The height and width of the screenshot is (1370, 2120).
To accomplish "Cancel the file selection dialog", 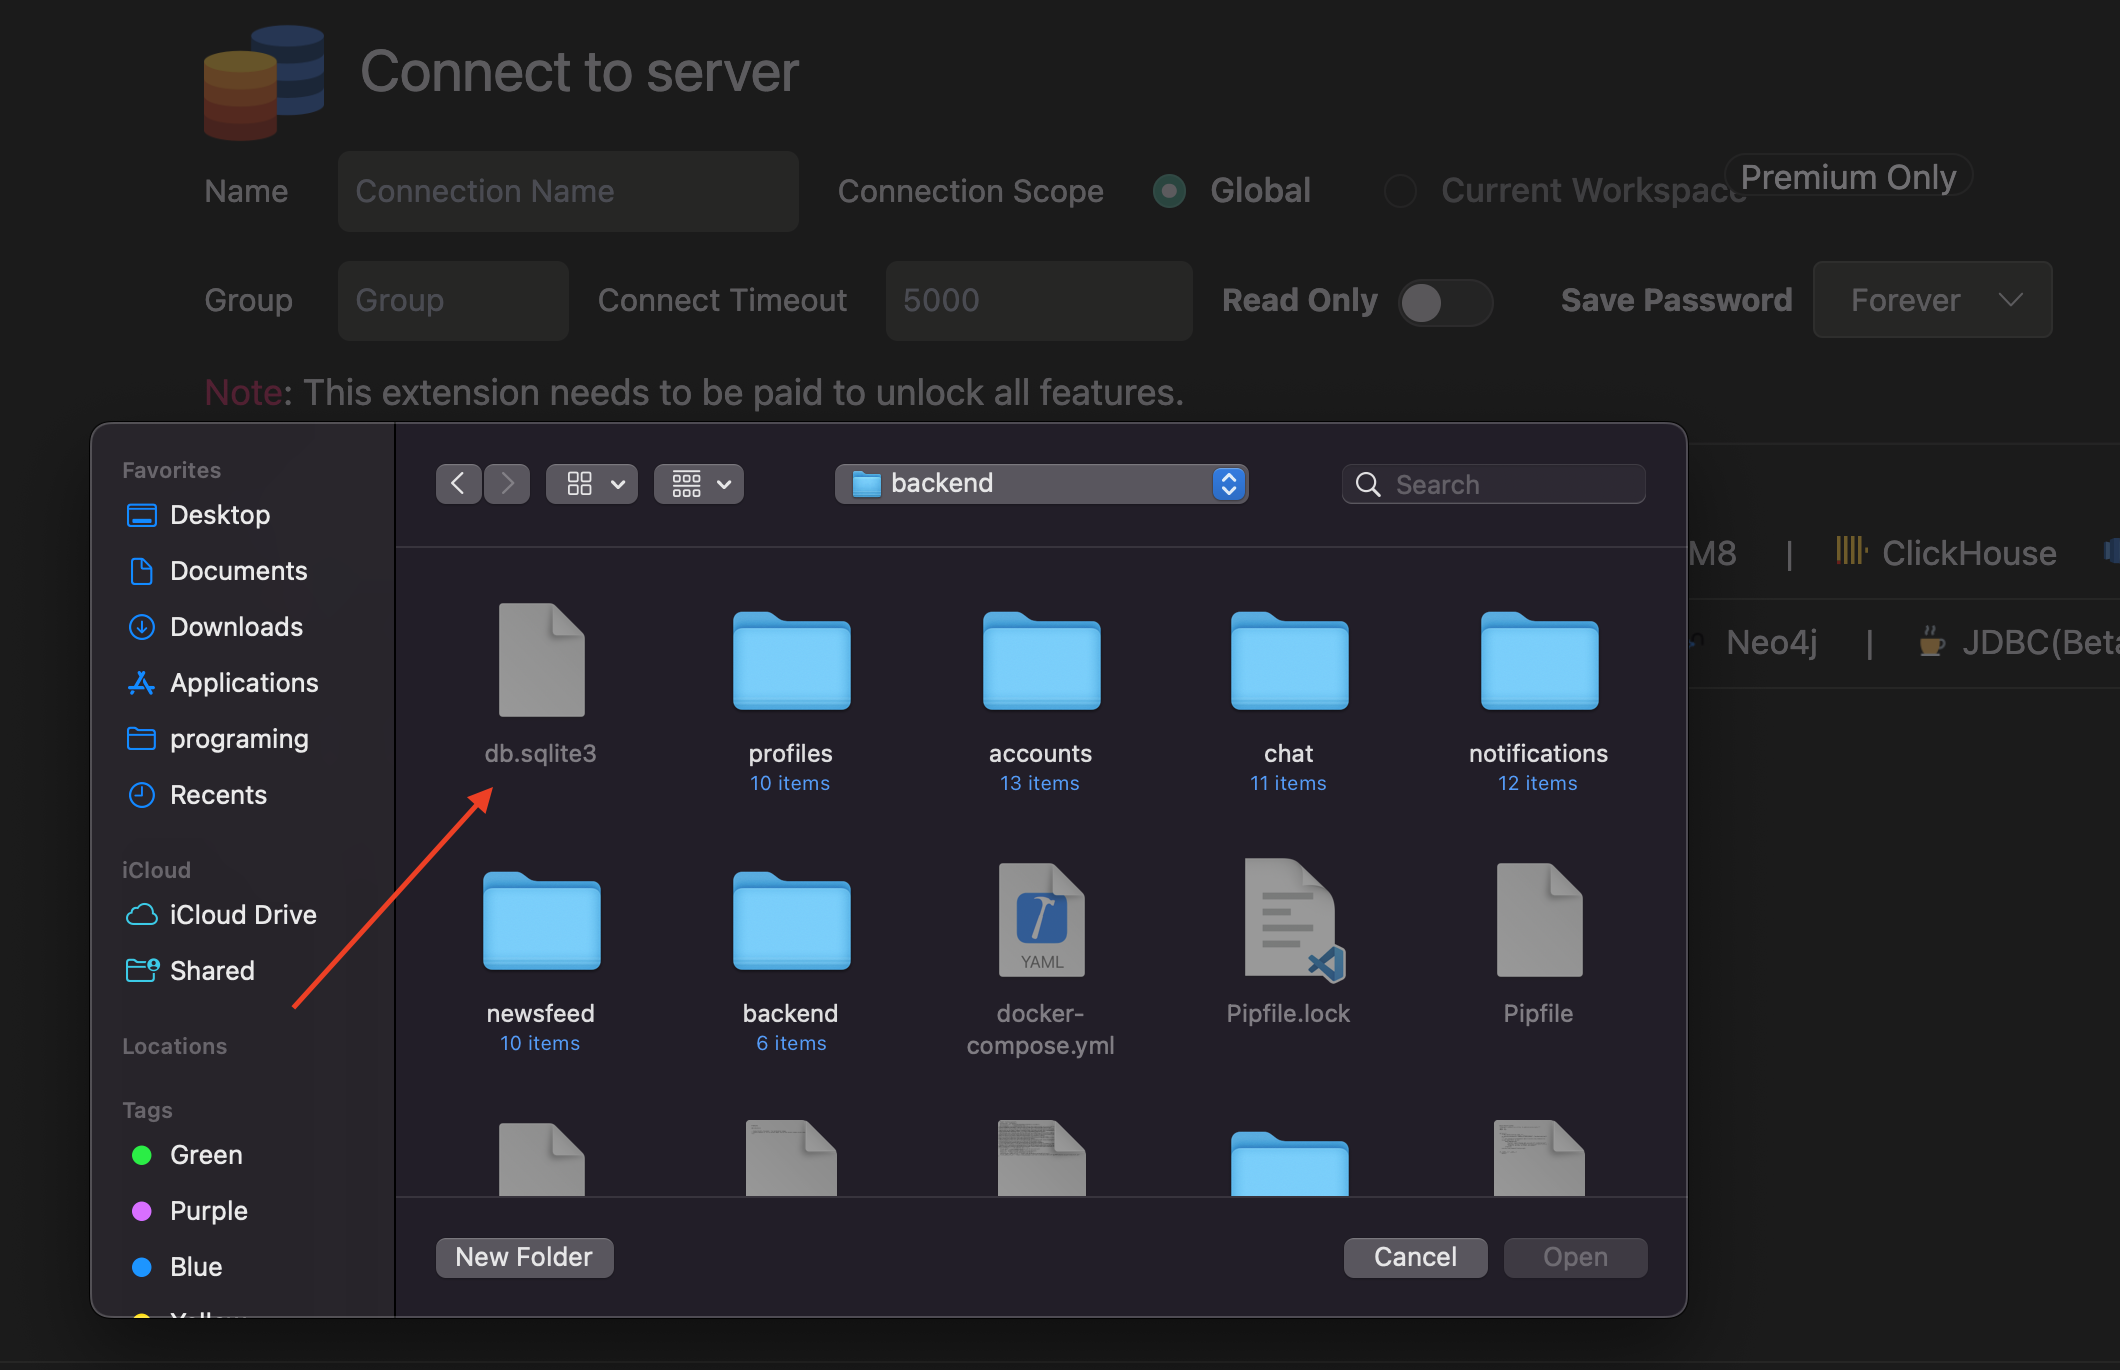I will pos(1415,1257).
